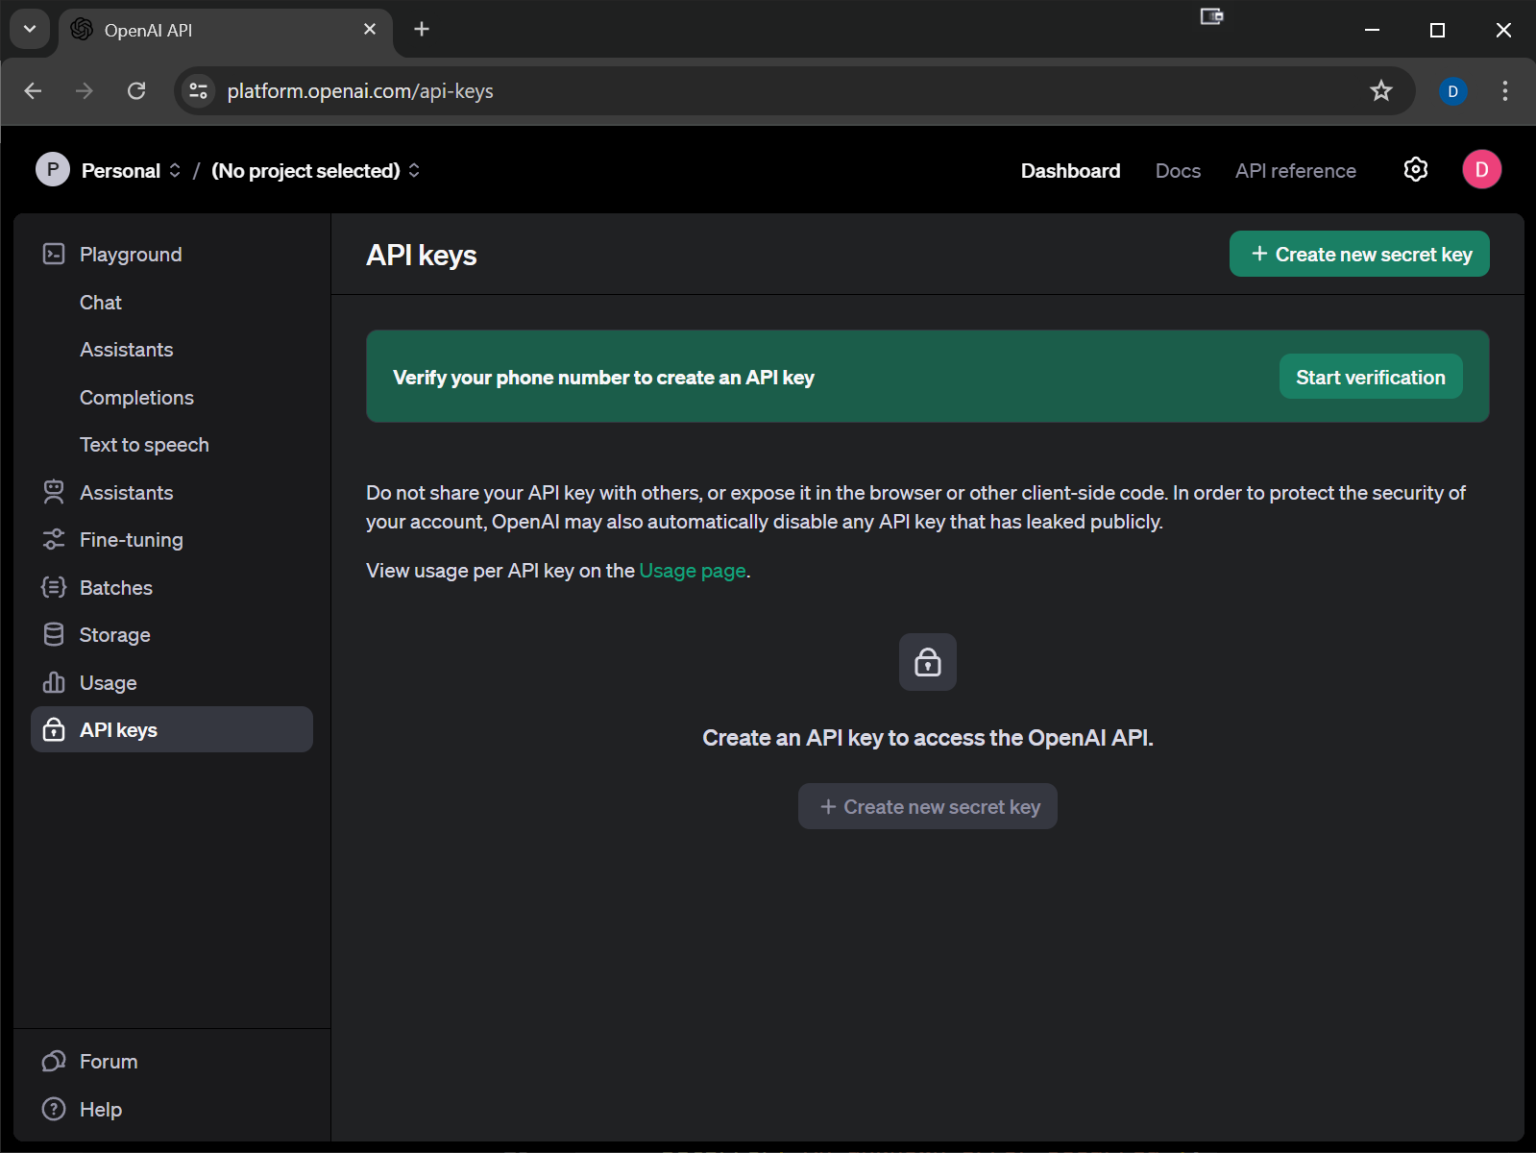Expand the No project selected dropdown
Image resolution: width=1536 pixels, height=1153 pixels.
(x=315, y=171)
